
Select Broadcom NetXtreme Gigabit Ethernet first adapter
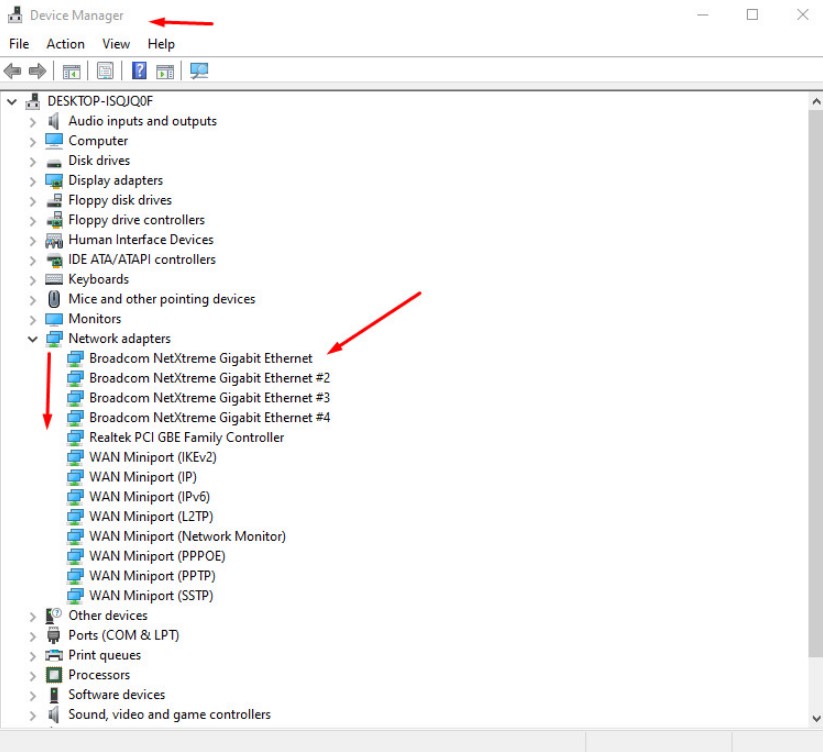click(x=201, y=358)
